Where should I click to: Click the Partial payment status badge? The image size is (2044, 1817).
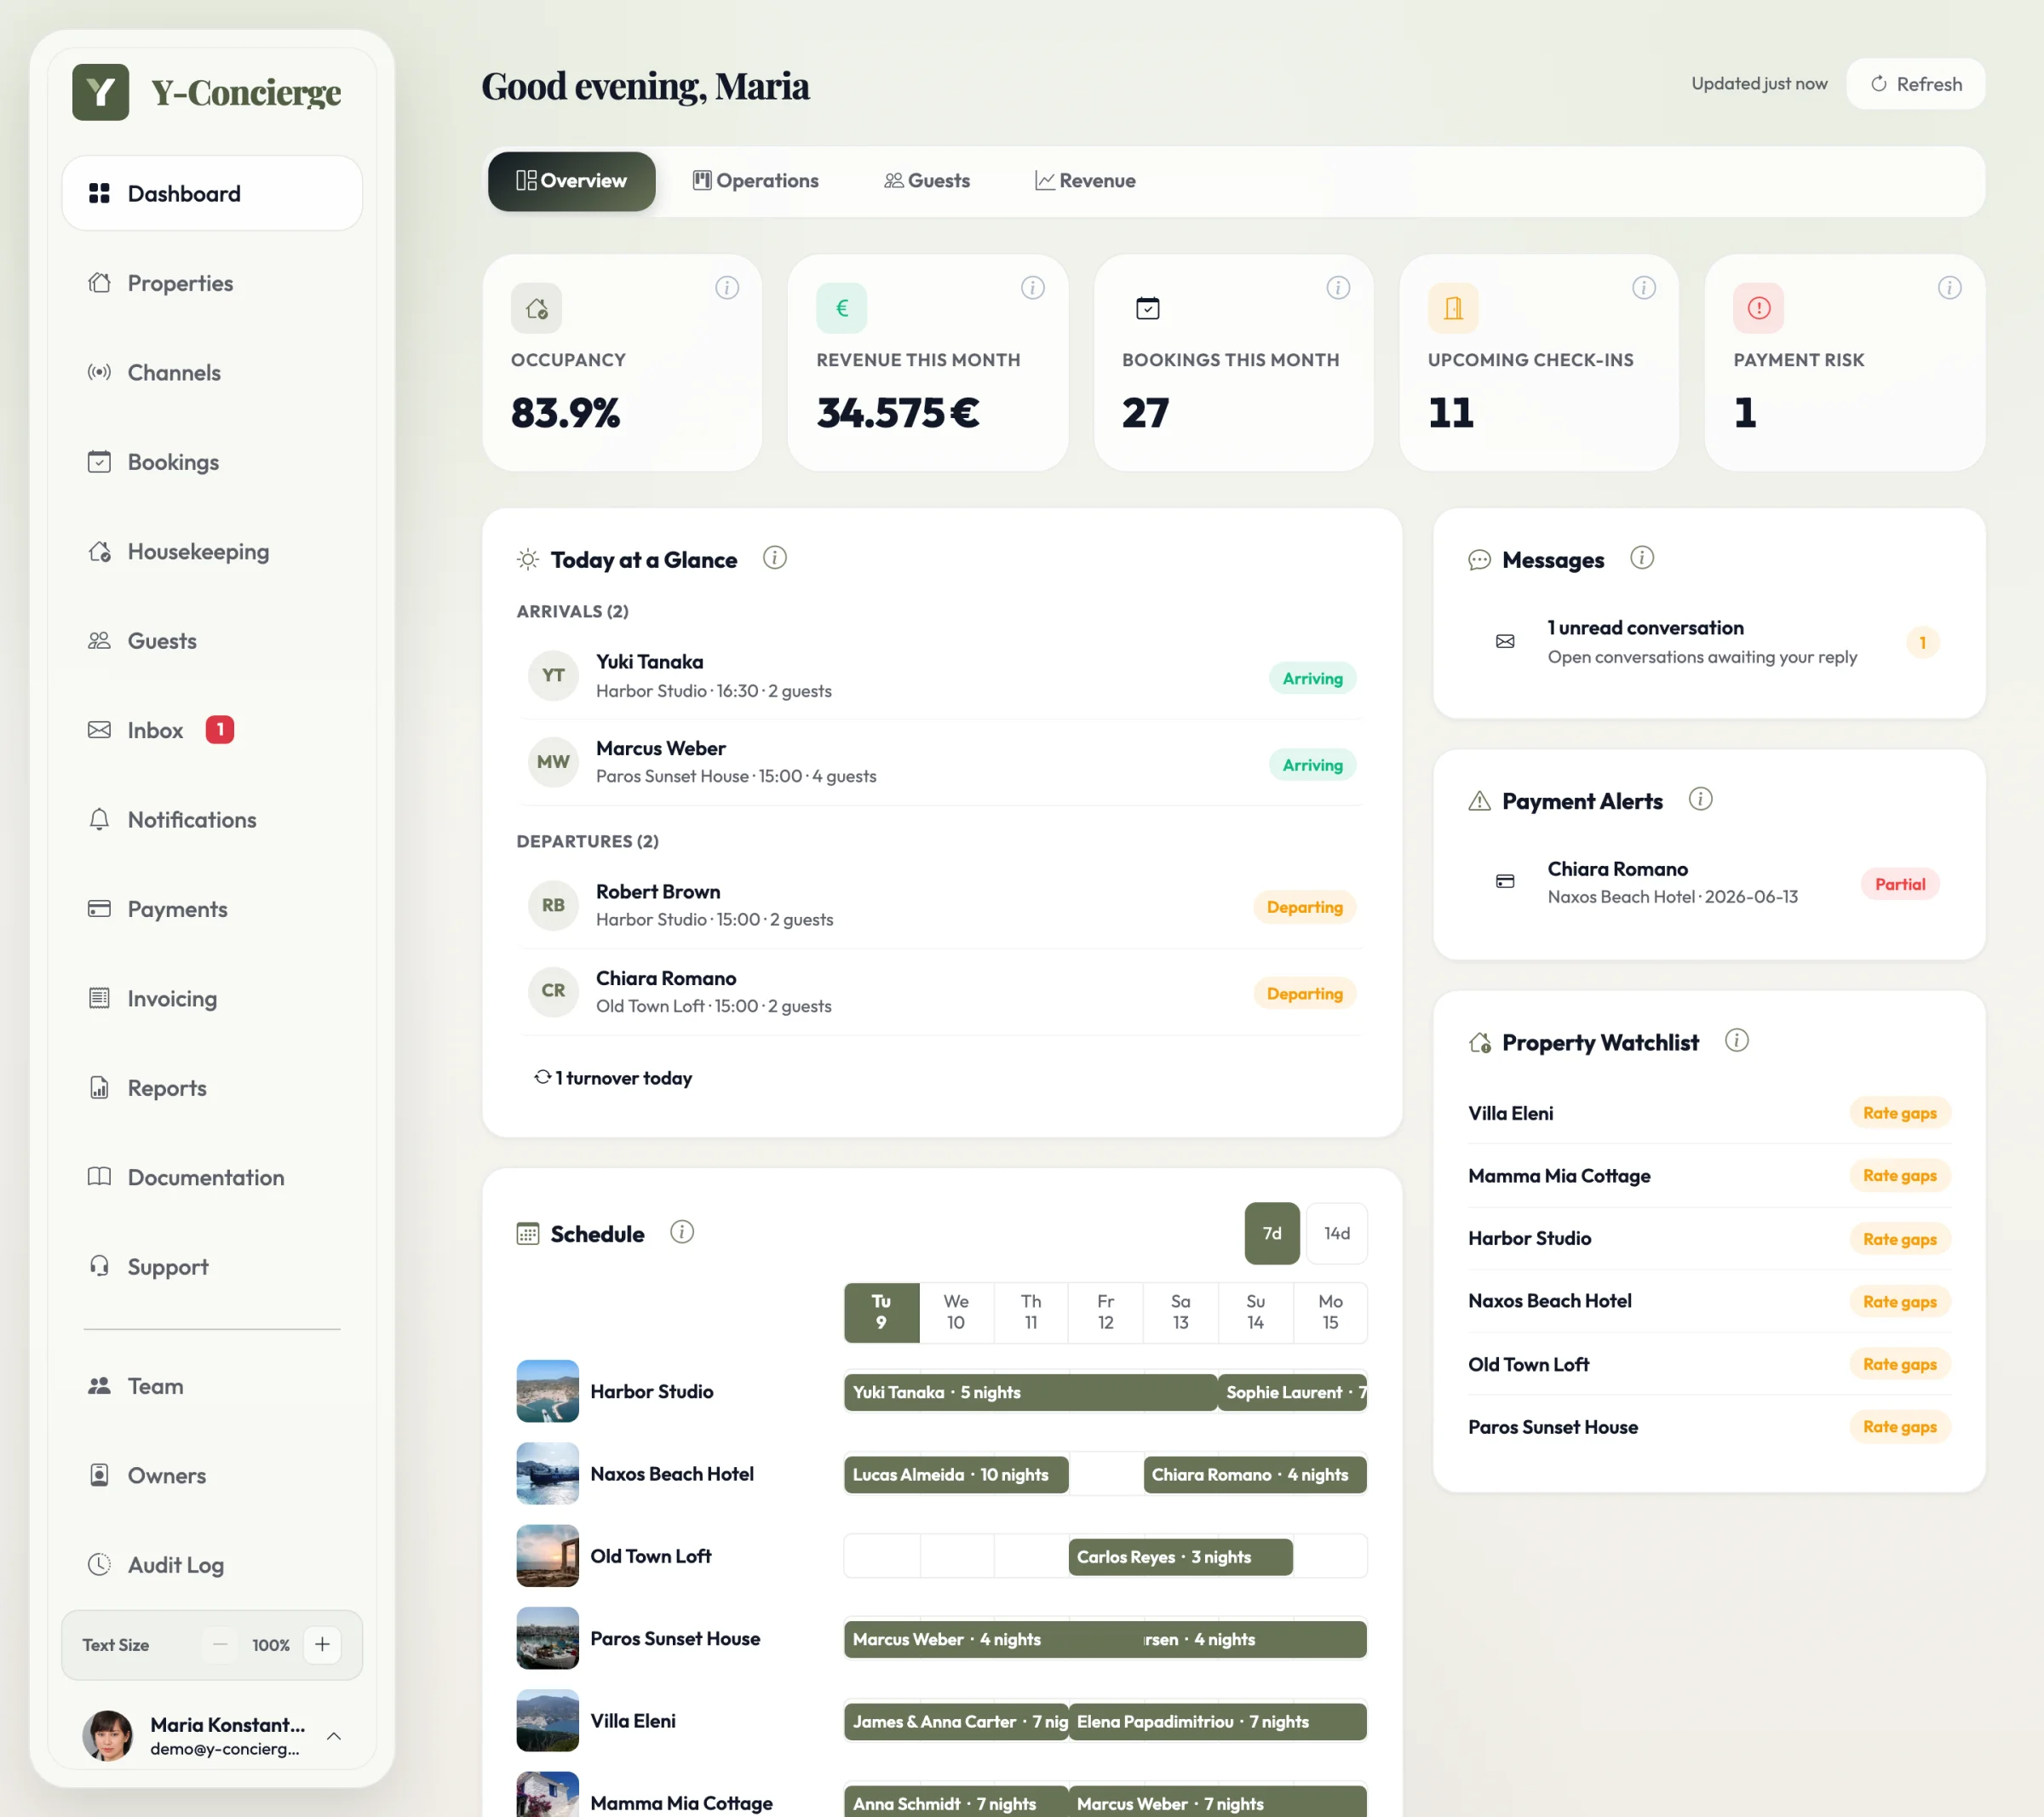1900,884
